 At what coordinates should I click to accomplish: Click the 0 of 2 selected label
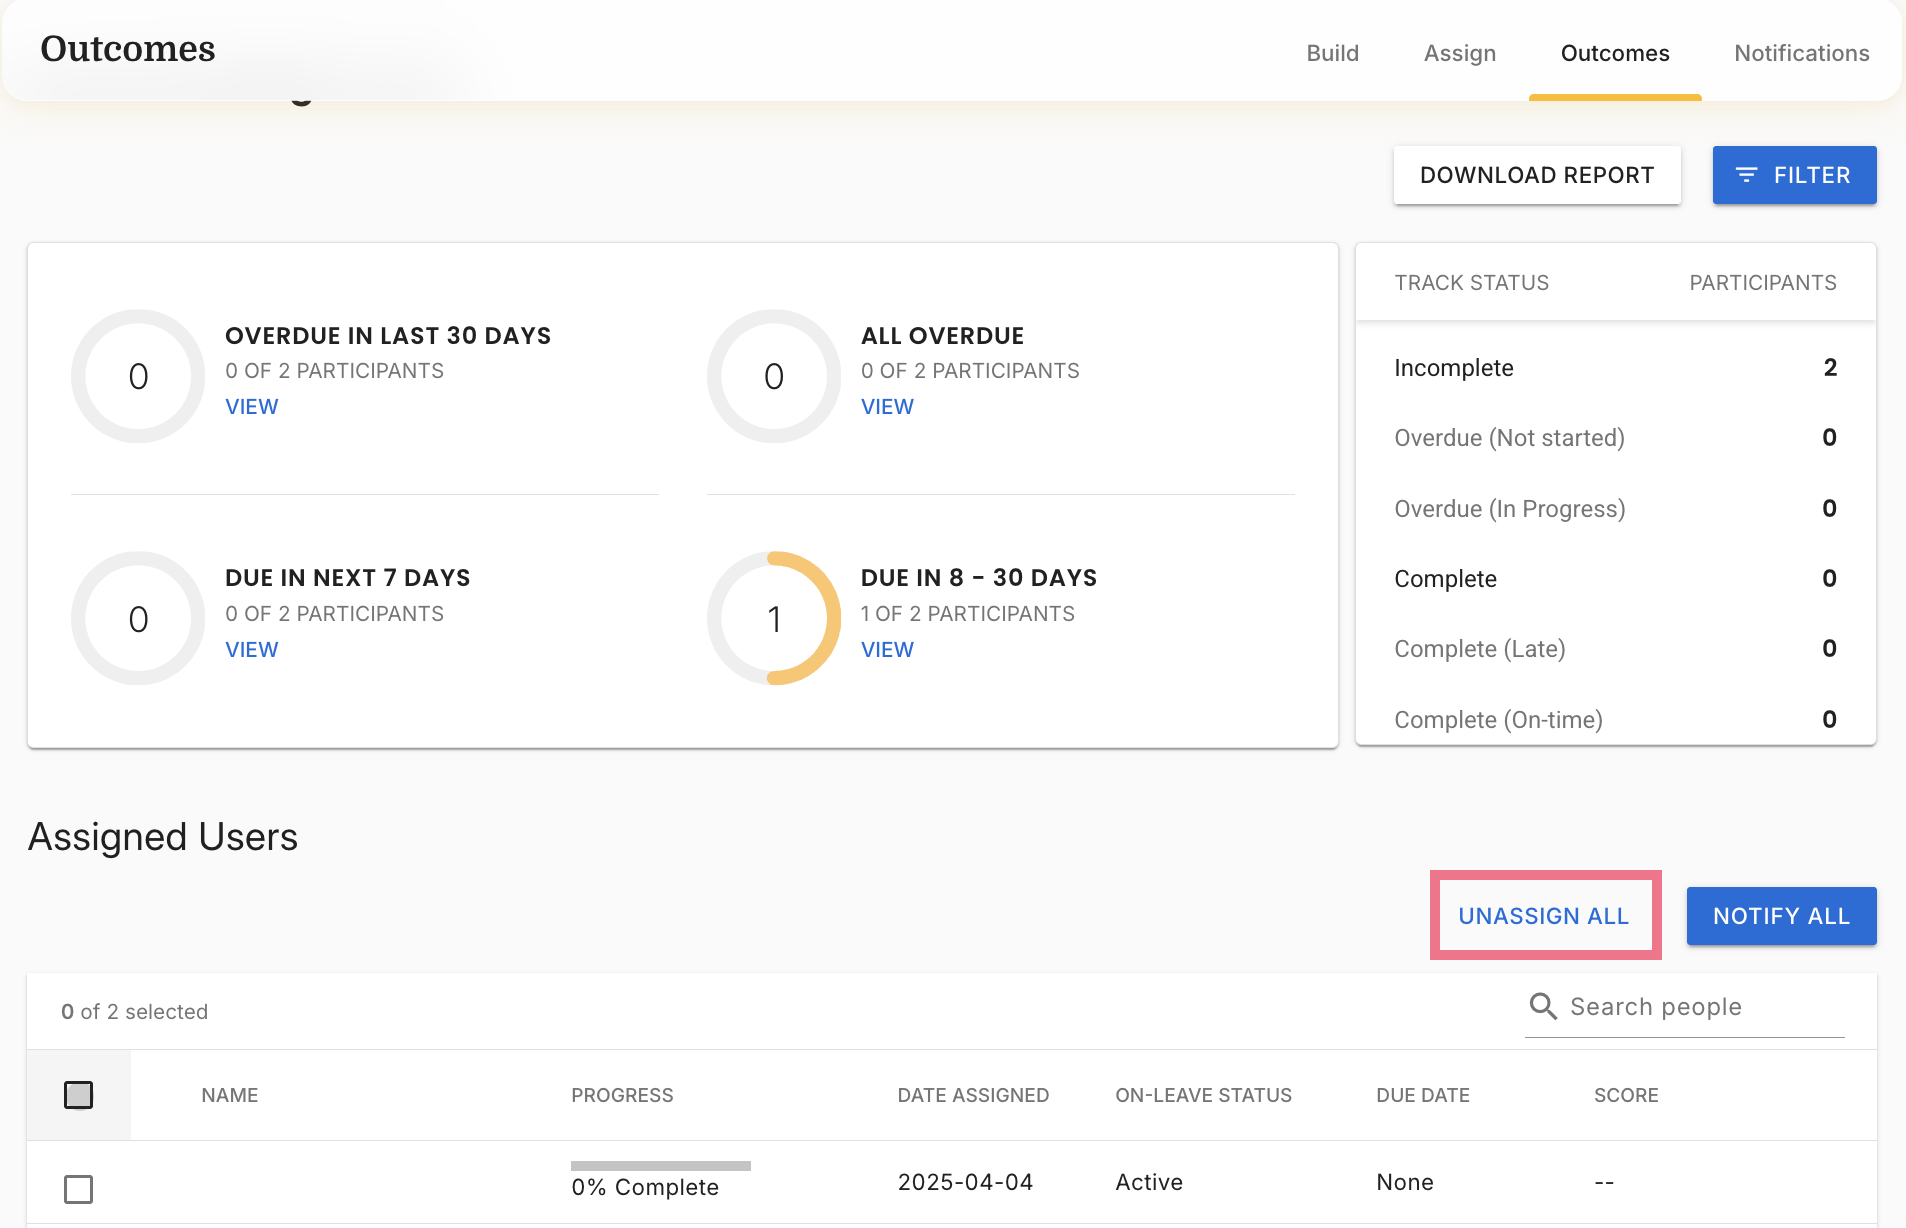click(134, 1011)
